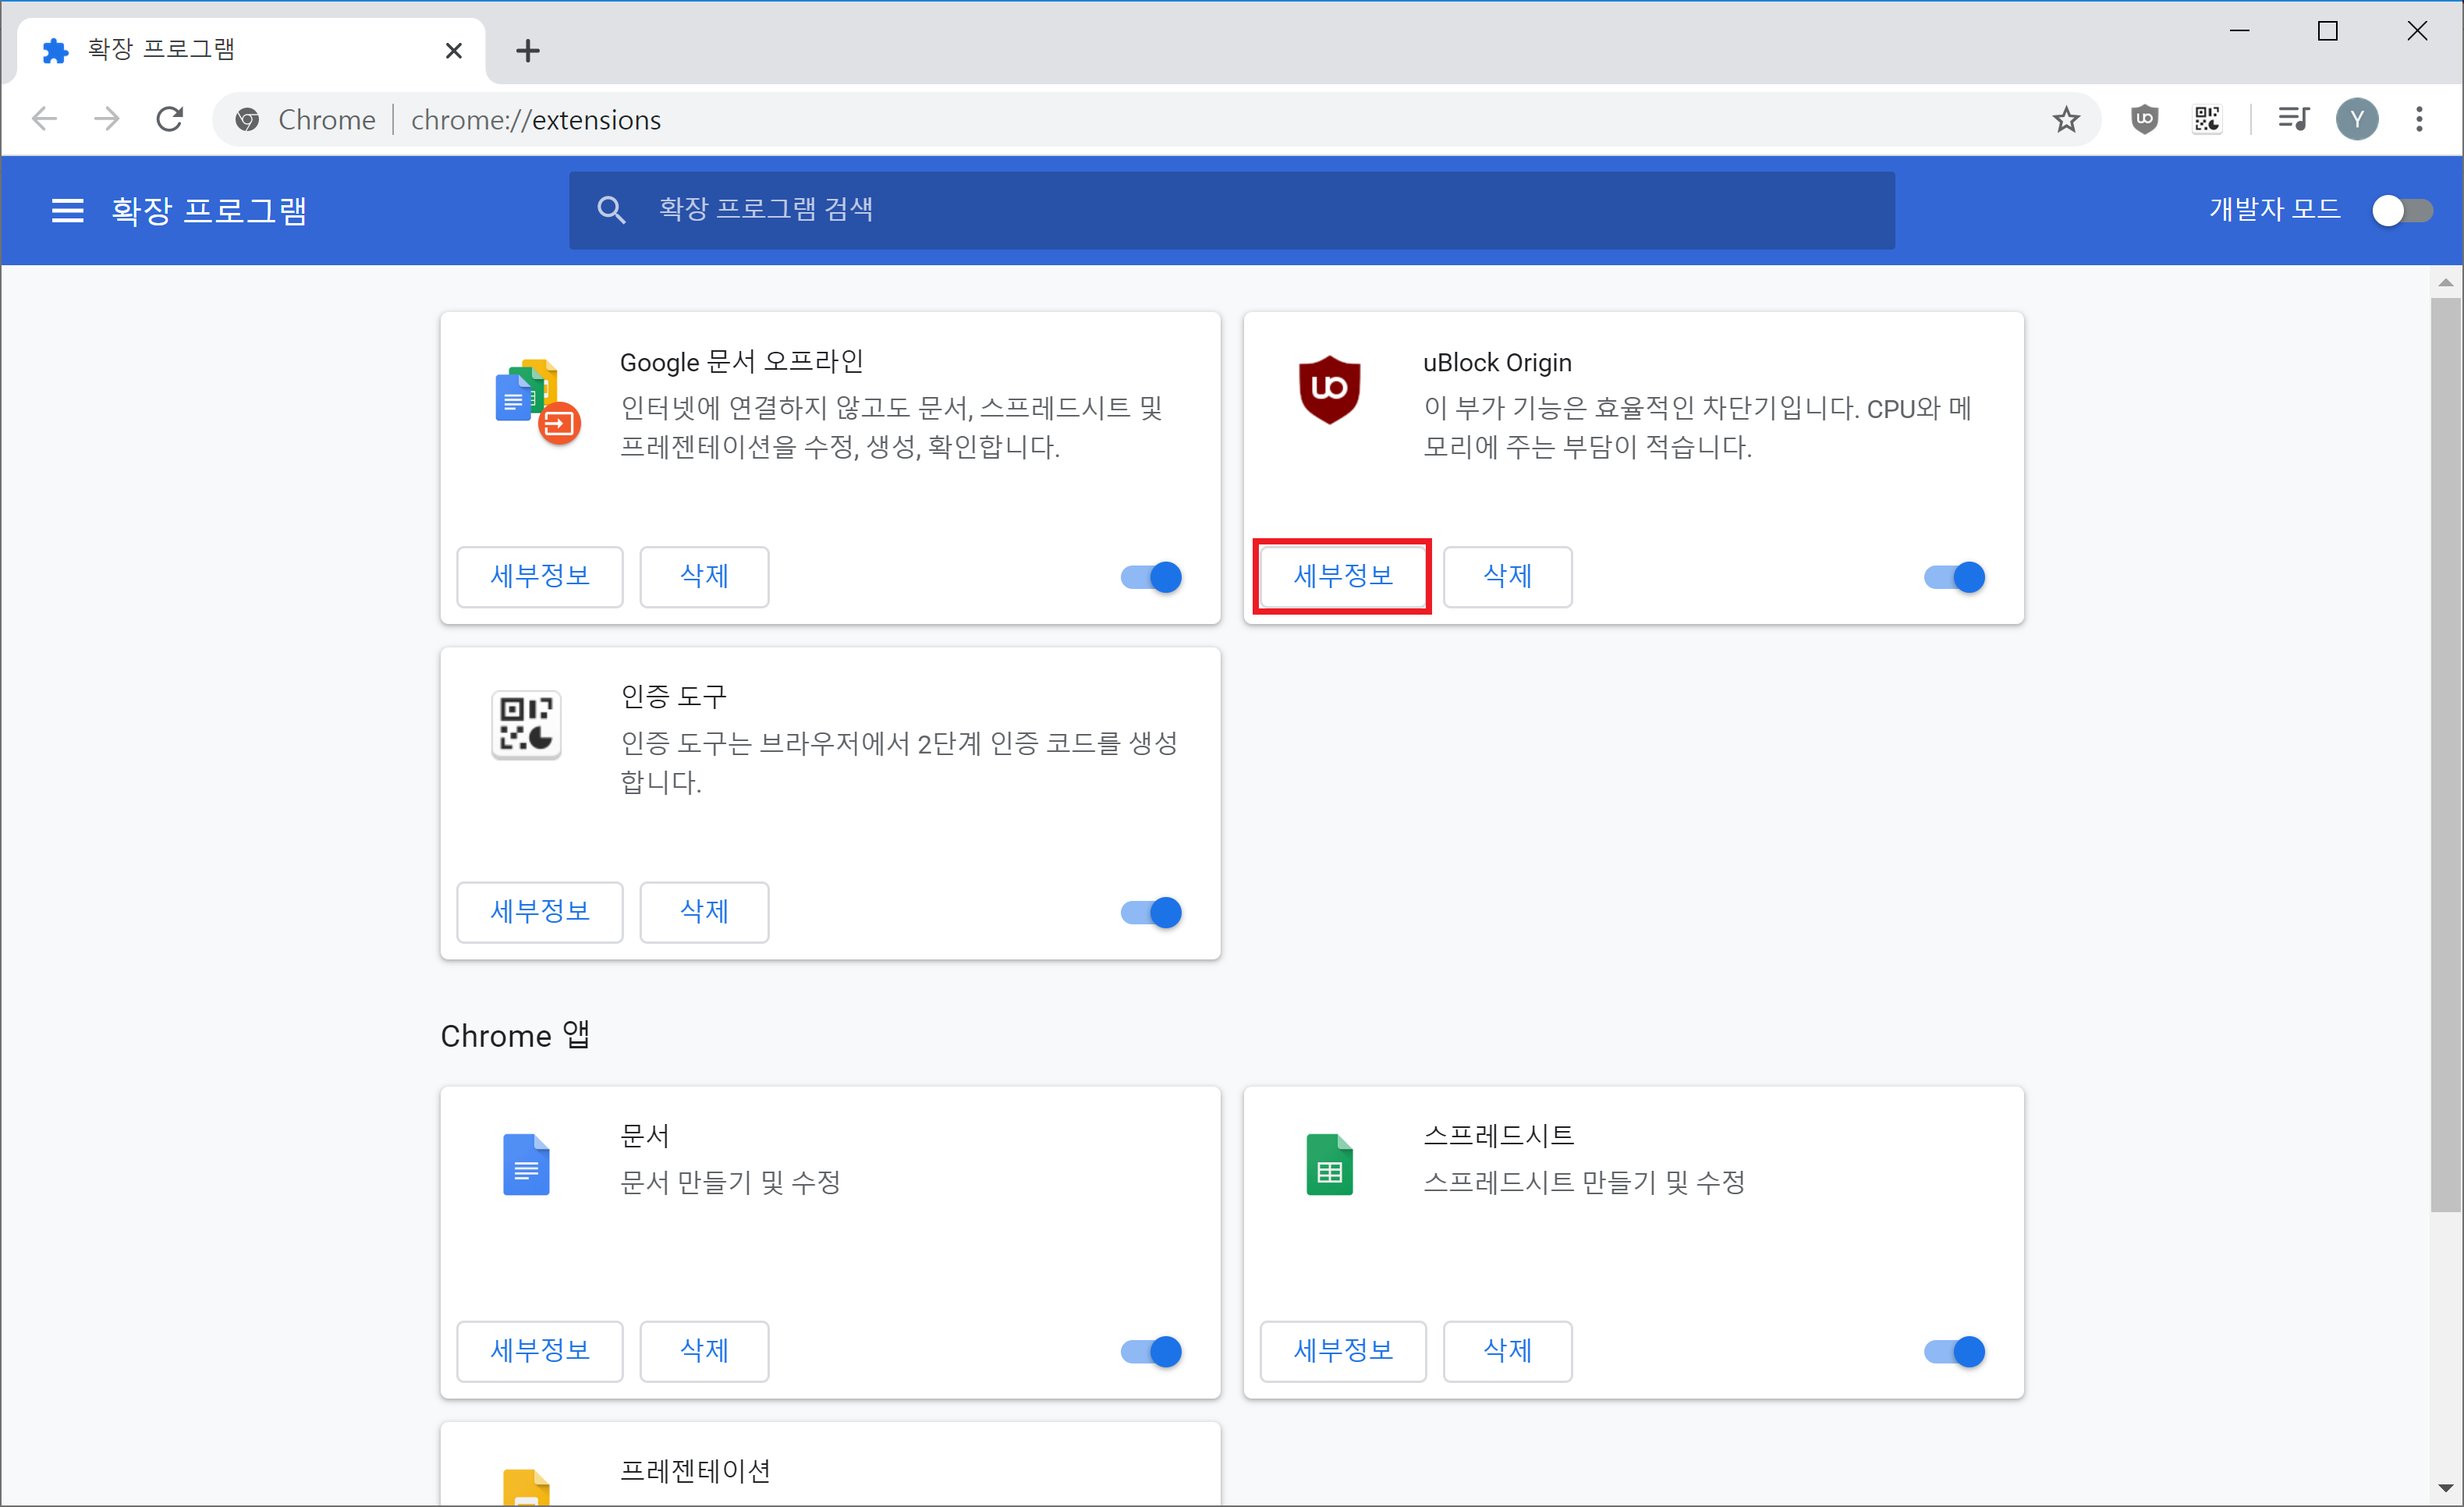Image resolution: width=2464 pixels, height=1507 pixels.
Task: Enable the 개발자 모드 toggle
Action: (x=2402, y=210)
